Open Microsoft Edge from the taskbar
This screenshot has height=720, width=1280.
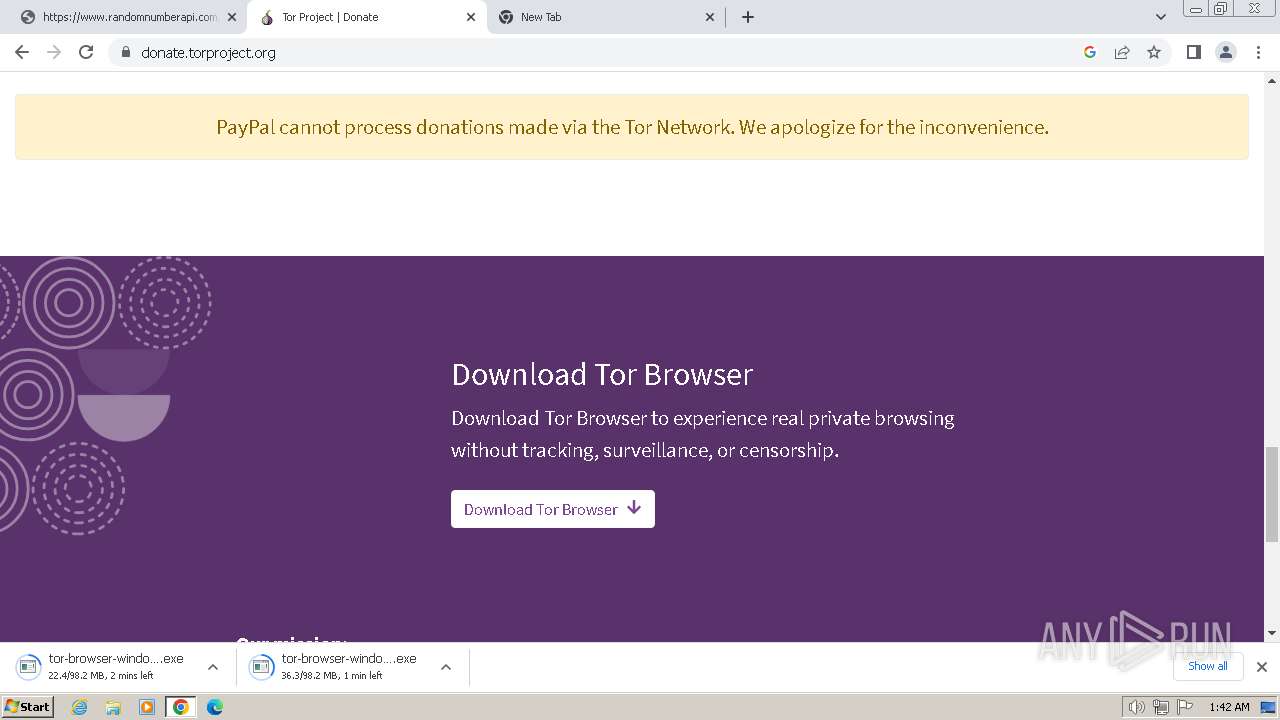[x=215, y=707]
